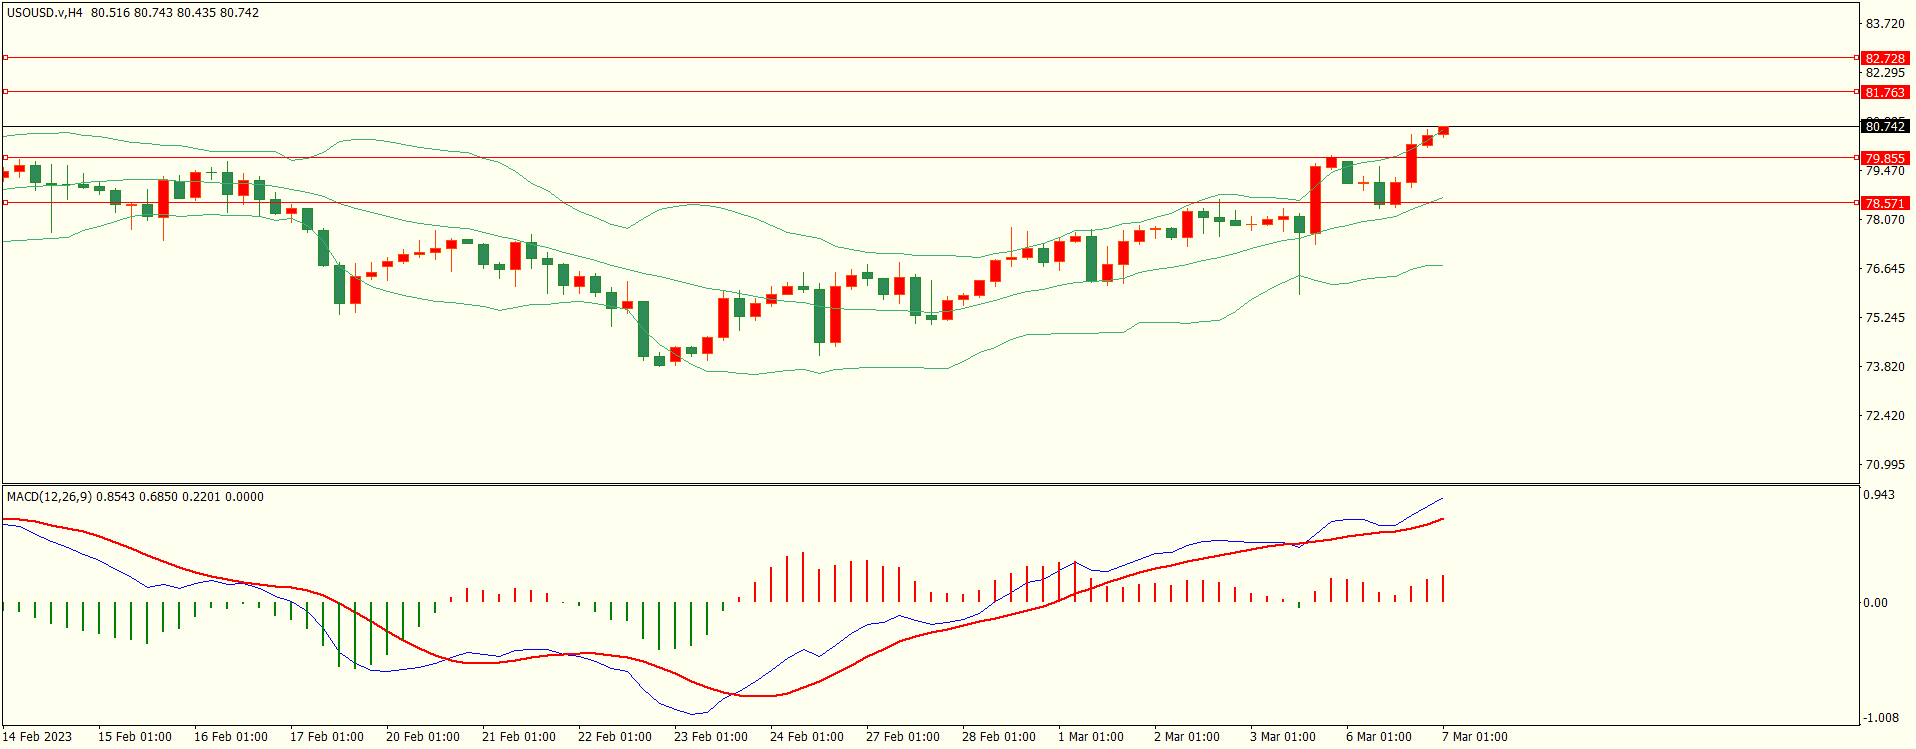This screenshot has height=749, width=1916.
Task: Select the 24 Feb 01:00 time label
Action: pyautogui.click(x=806, y=737)
